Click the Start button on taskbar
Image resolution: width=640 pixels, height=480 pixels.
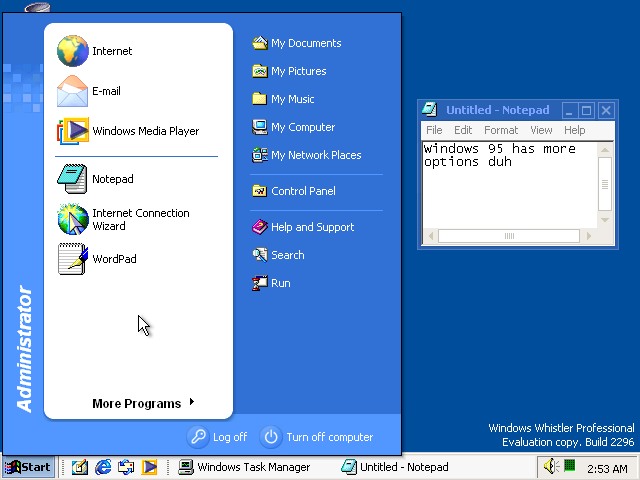click(x=28, y=467)
